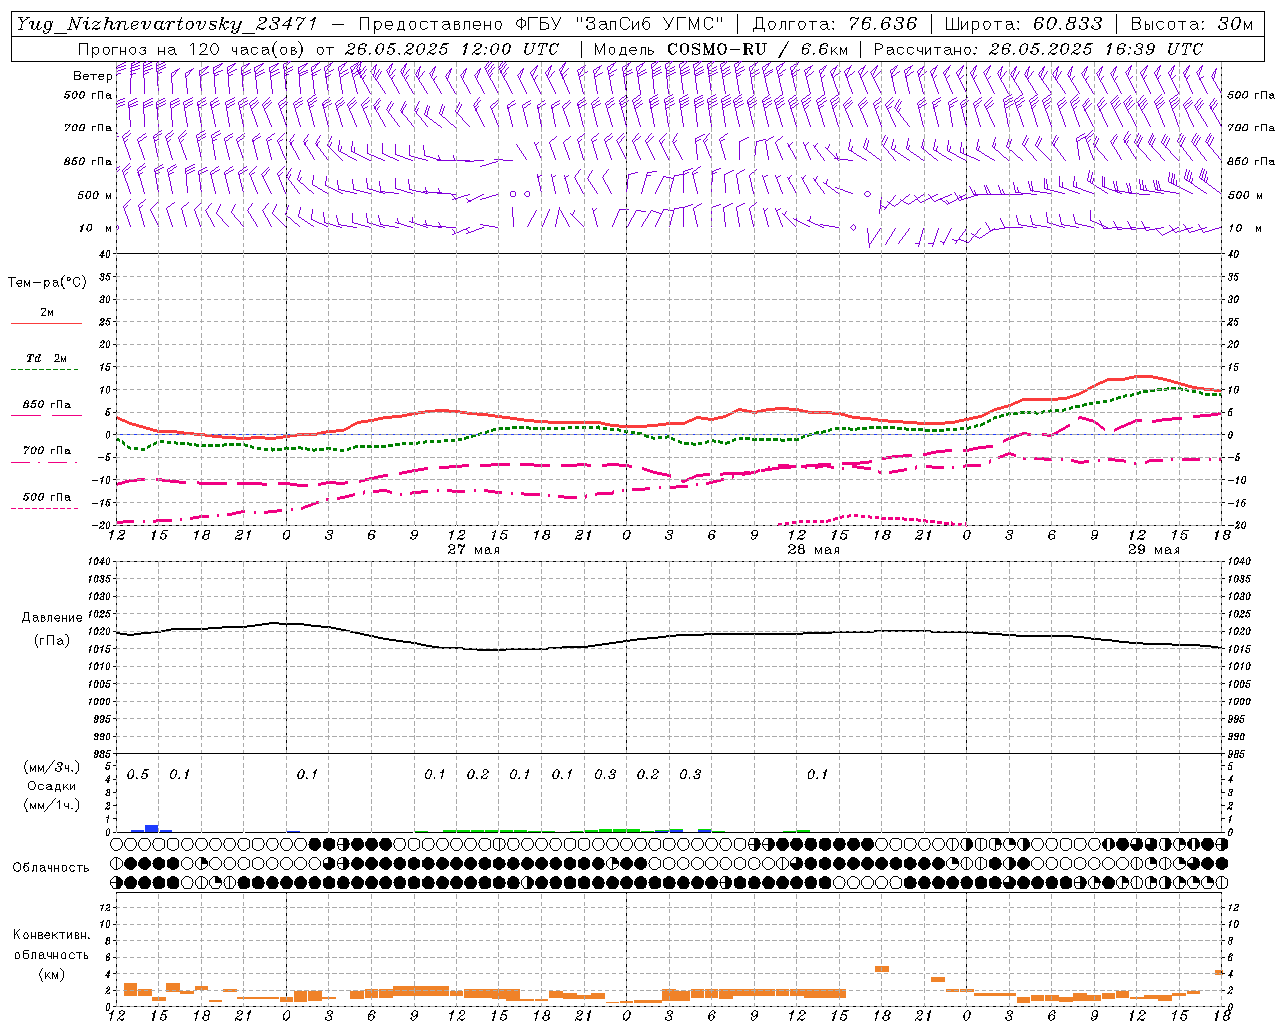Select the 'Облачность' cloud cover label
The image size is (1280, 1024).
tap(51, 868)
